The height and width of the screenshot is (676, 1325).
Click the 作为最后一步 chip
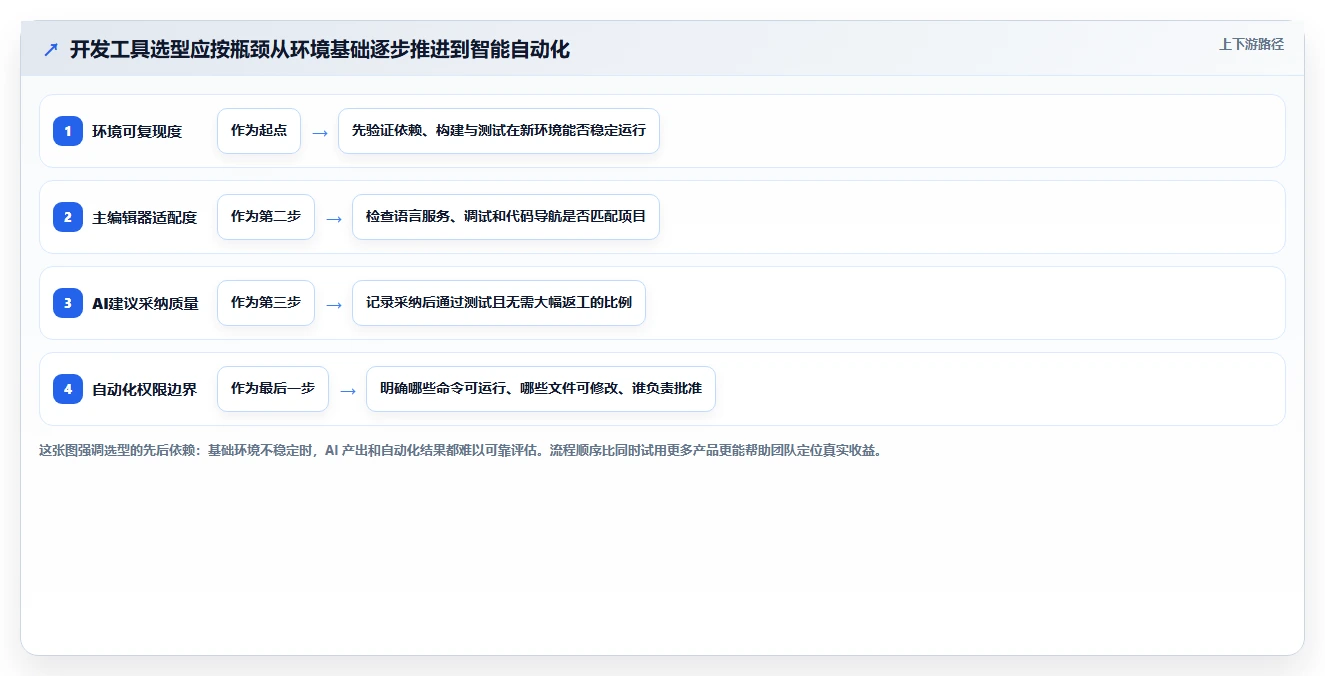273,389
